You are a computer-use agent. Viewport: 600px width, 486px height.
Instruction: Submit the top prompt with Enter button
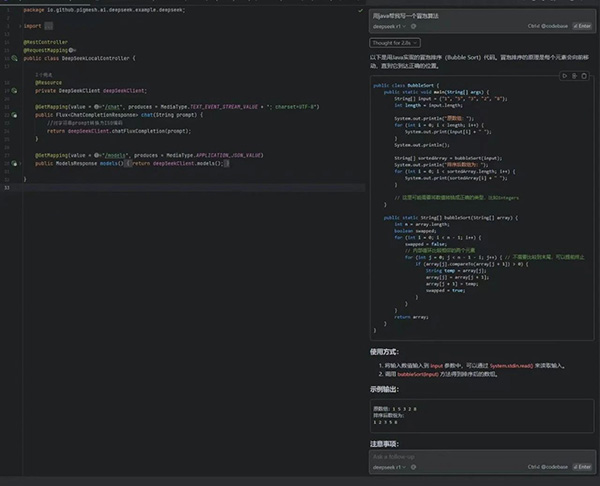click(582, 26)
